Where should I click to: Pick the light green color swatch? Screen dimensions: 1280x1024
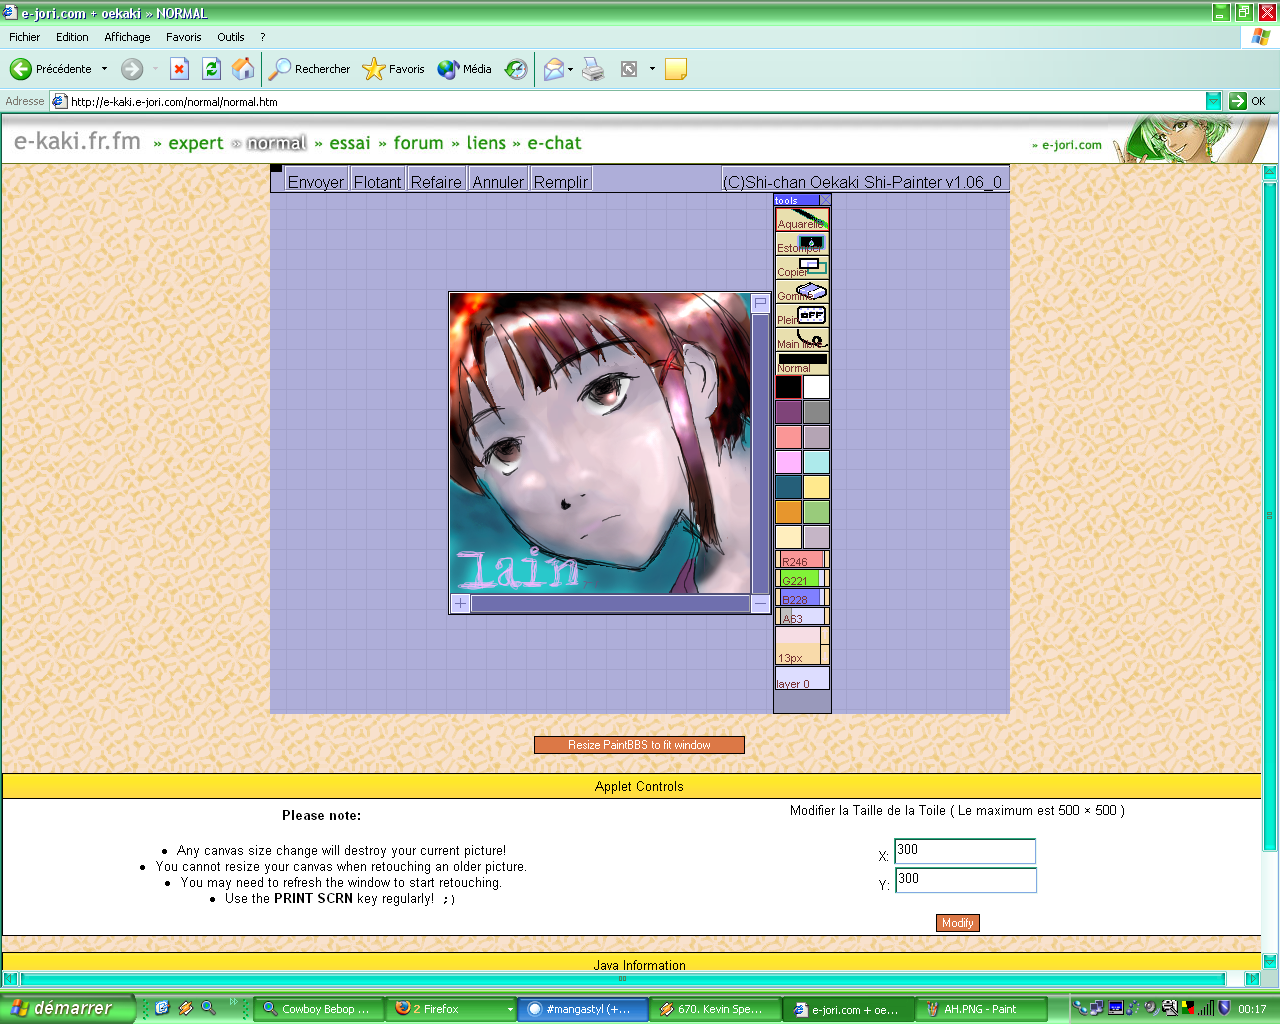pyautogui.click(x=816, y=512)
